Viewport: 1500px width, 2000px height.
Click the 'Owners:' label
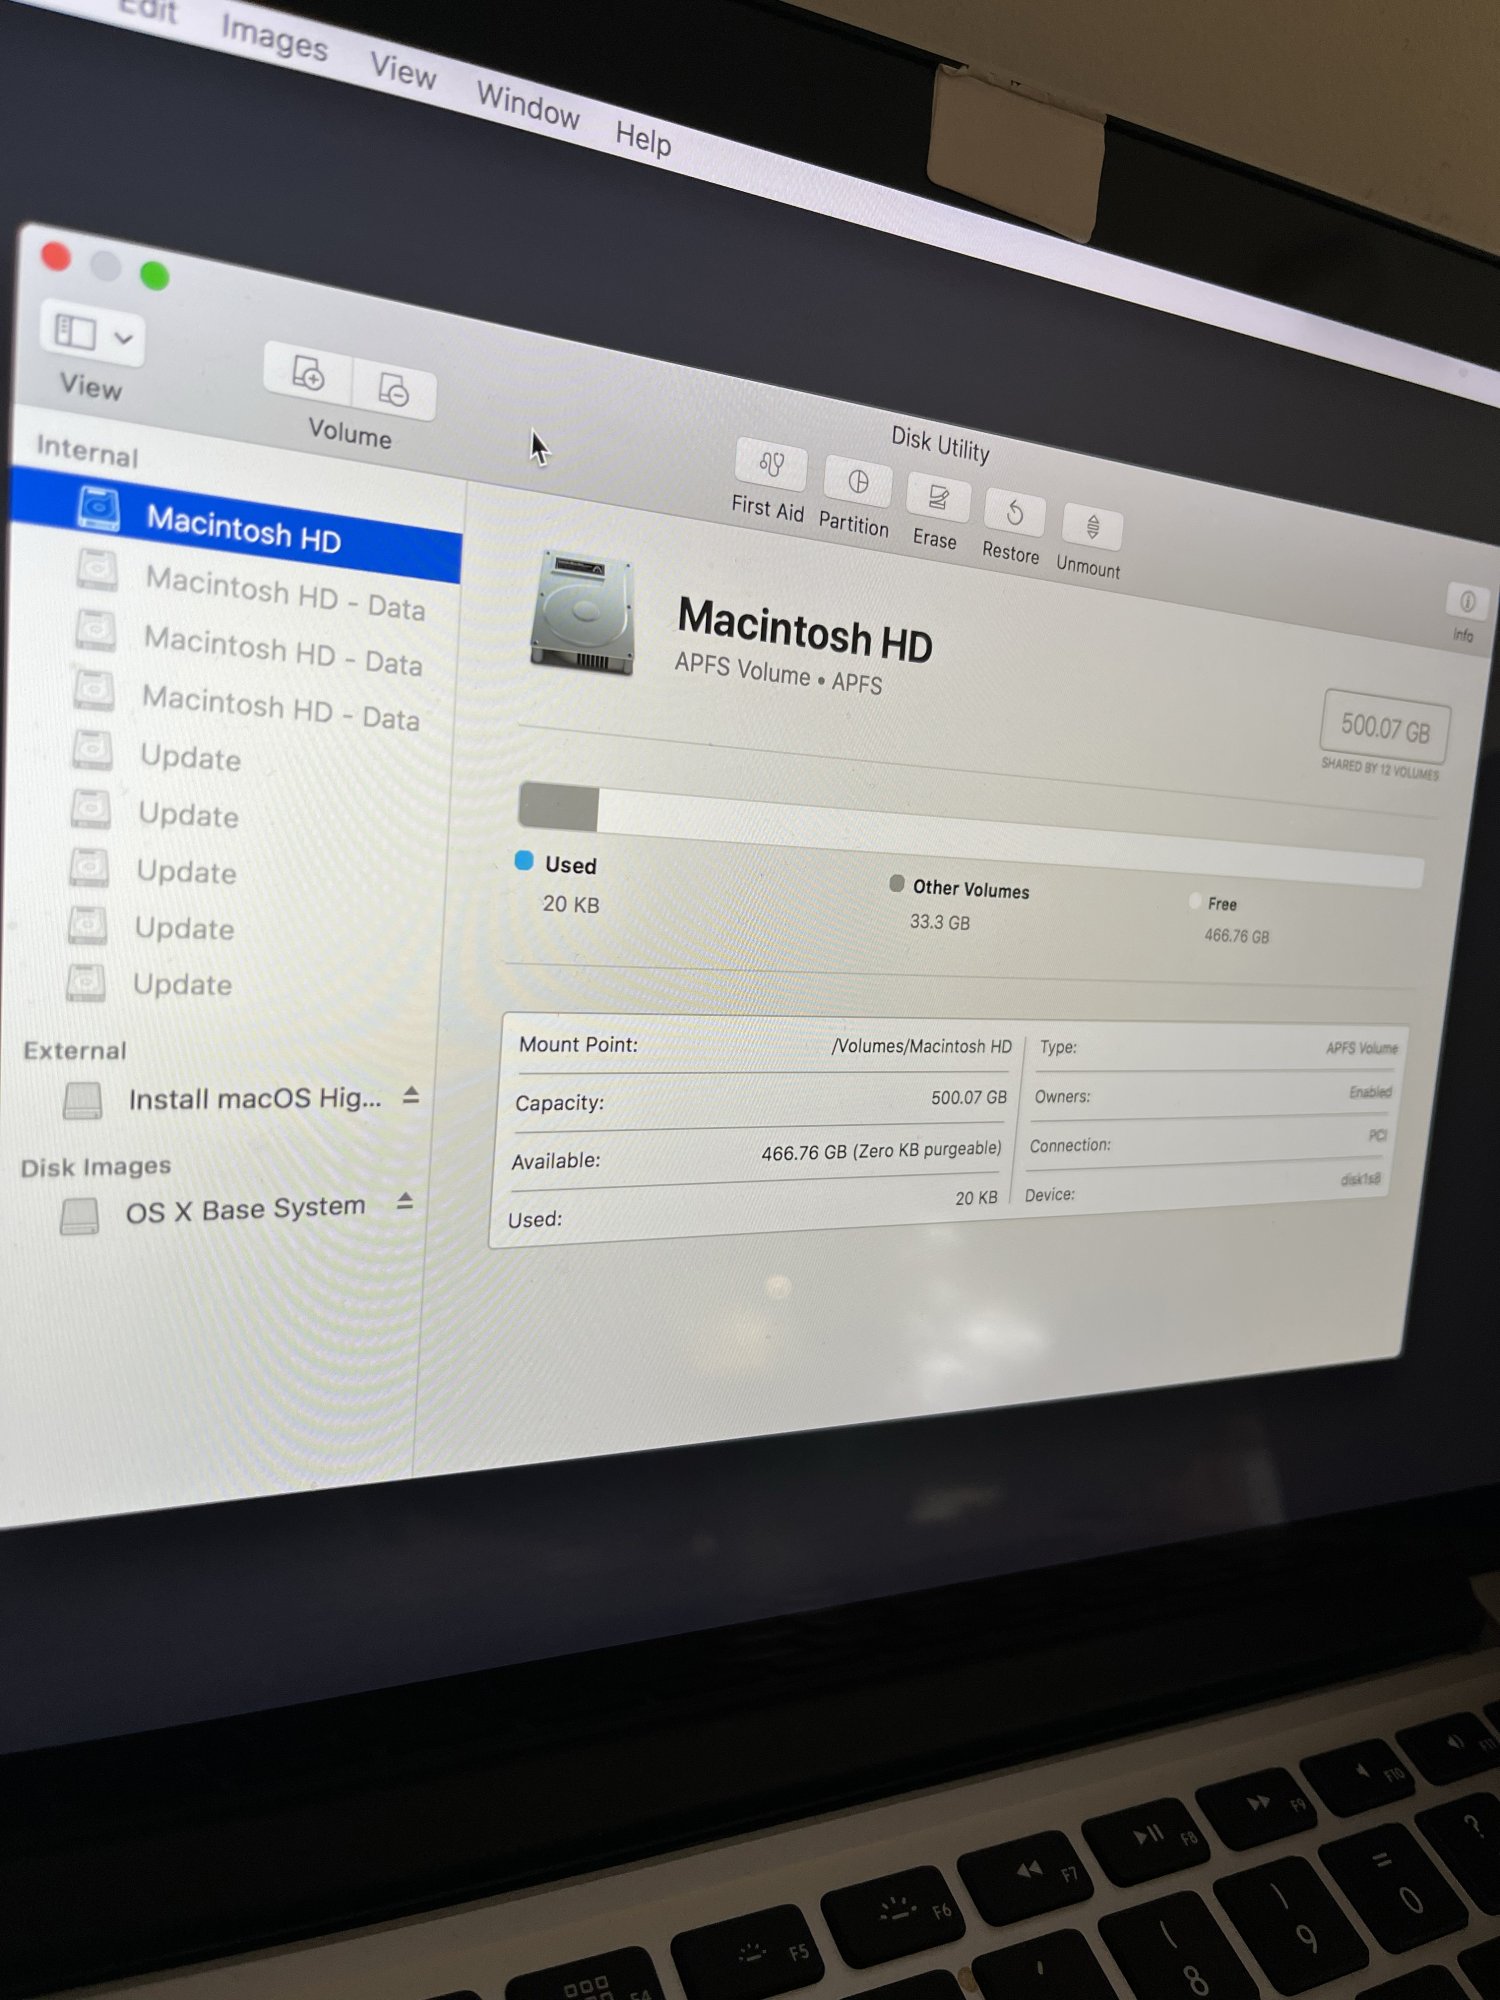pyautogui.click(x=1063, y=1096)
